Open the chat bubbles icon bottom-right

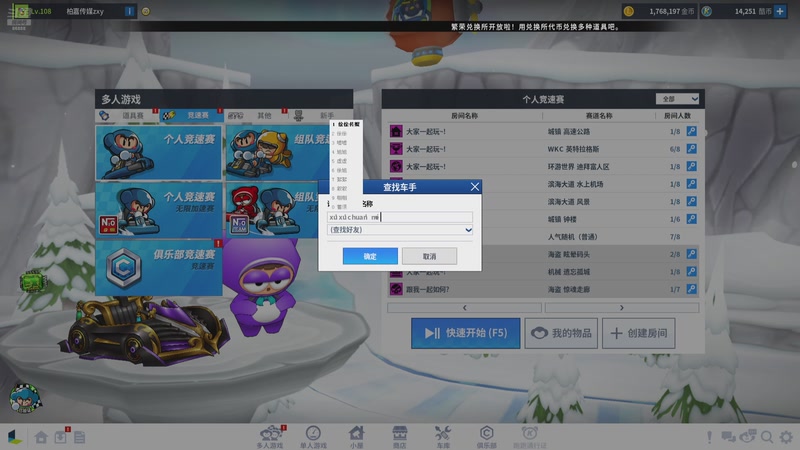click(x=728, y=437)
